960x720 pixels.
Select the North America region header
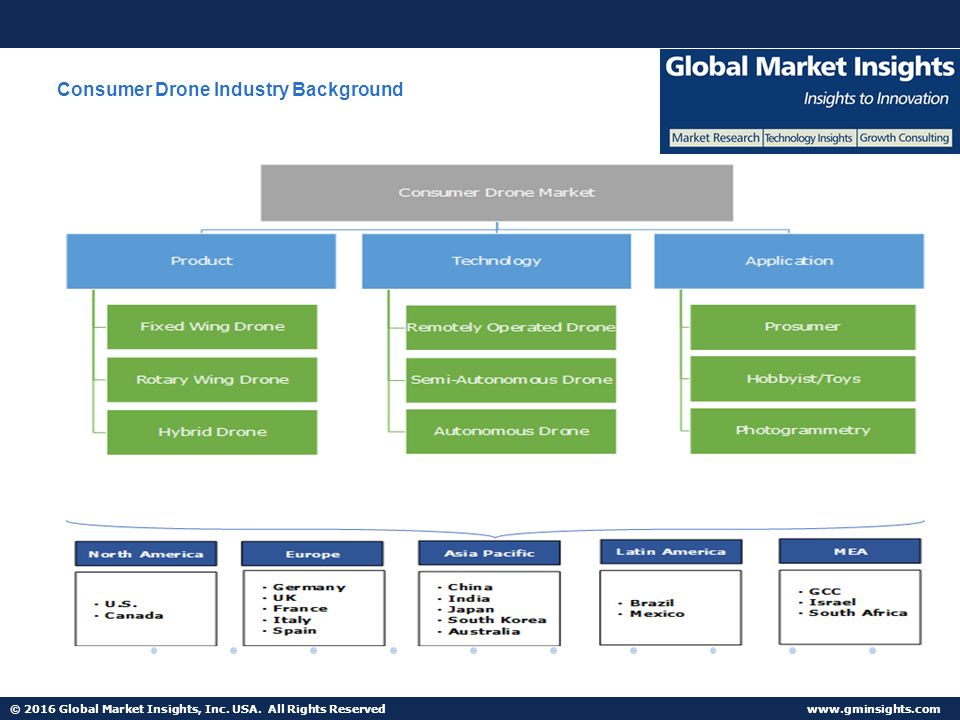coord(146,554)
